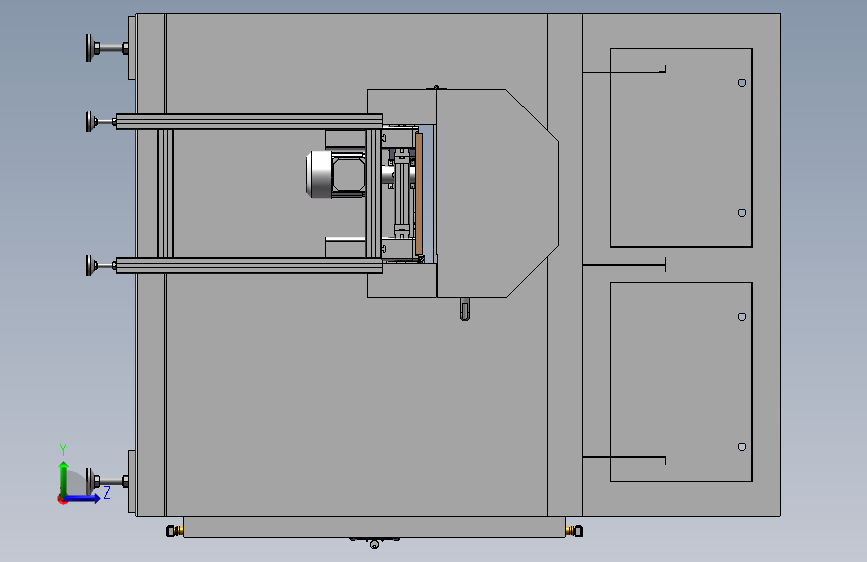Viewport: 867px width, 562px height.
Task: Select the lower aluminum extrusion rail
Action: tap(249, 266)
